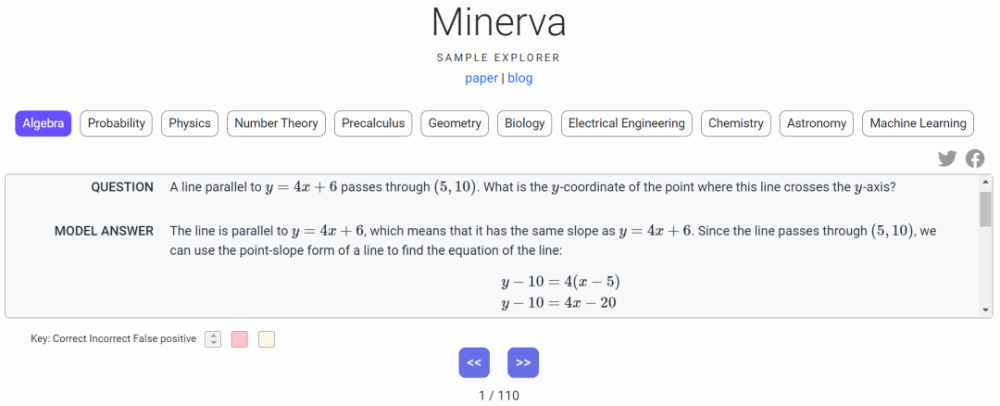Click the pink Incorrect key swatch
1000x406 pixels.
pyautogui.click(x=239, y=340)
